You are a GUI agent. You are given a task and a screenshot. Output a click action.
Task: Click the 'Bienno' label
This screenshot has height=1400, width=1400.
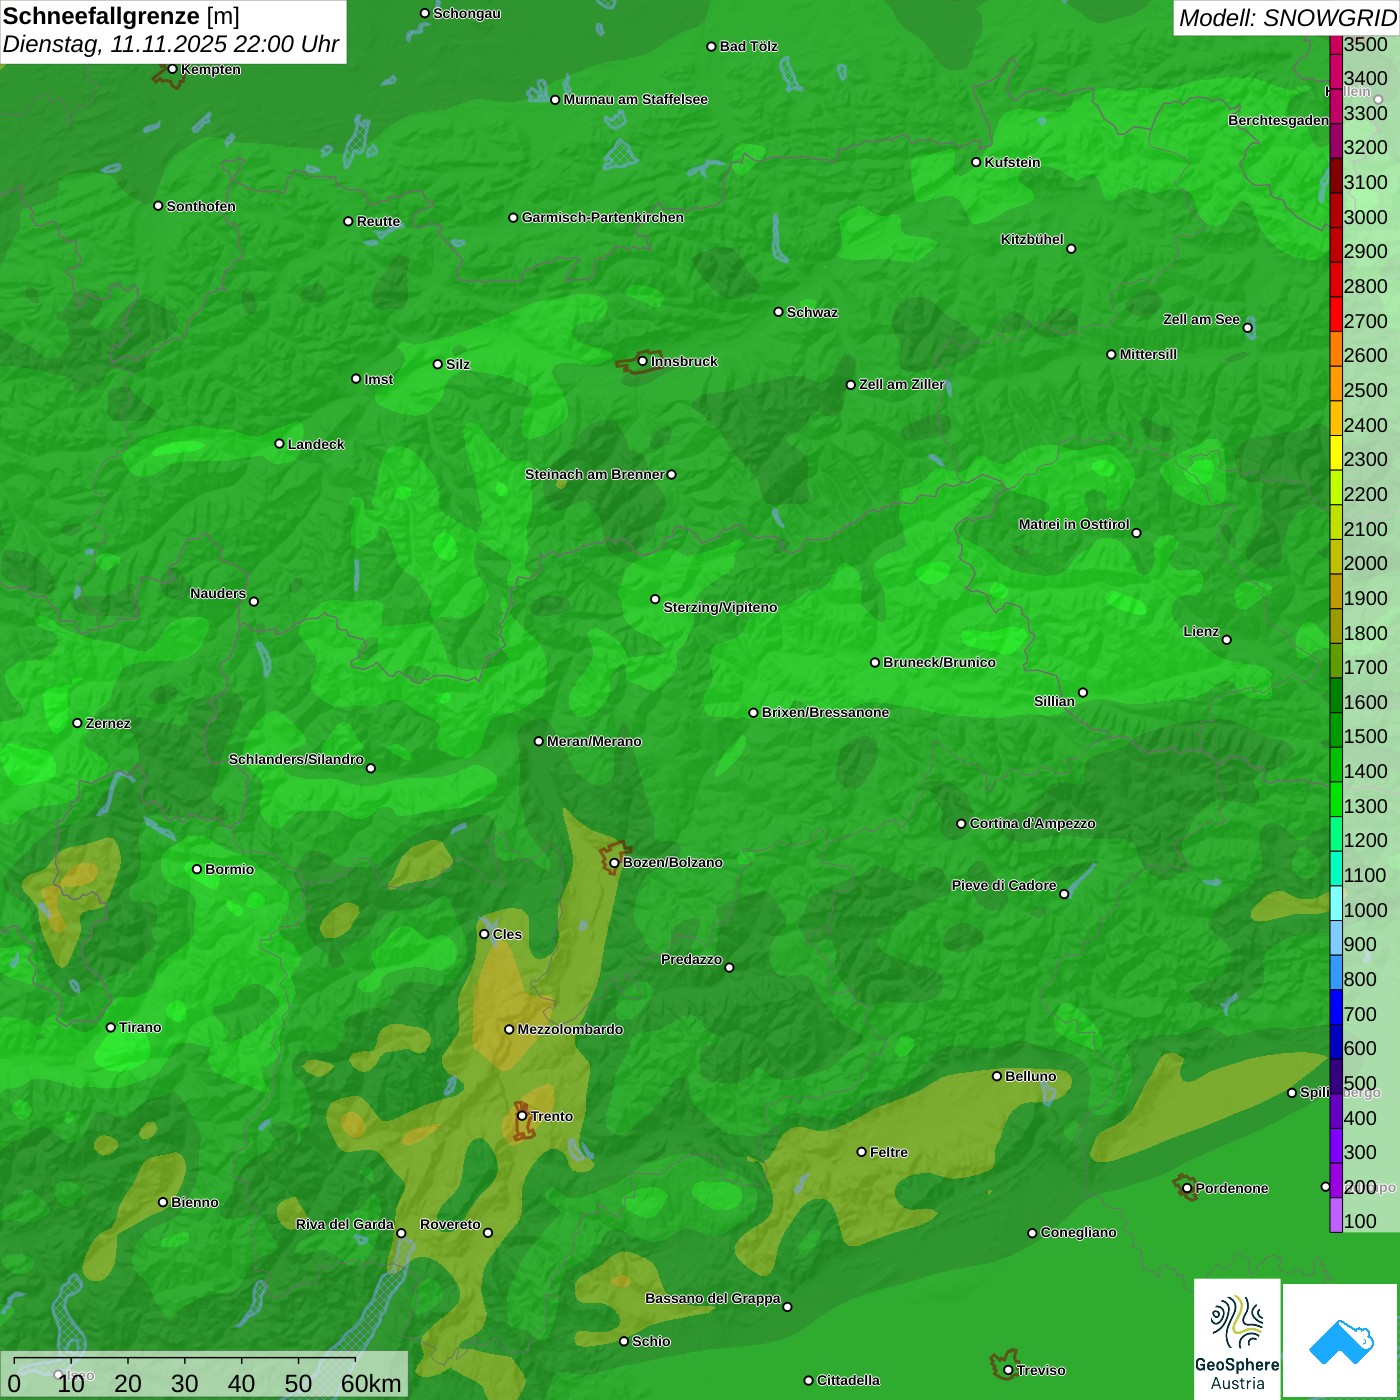(194, 1202)
